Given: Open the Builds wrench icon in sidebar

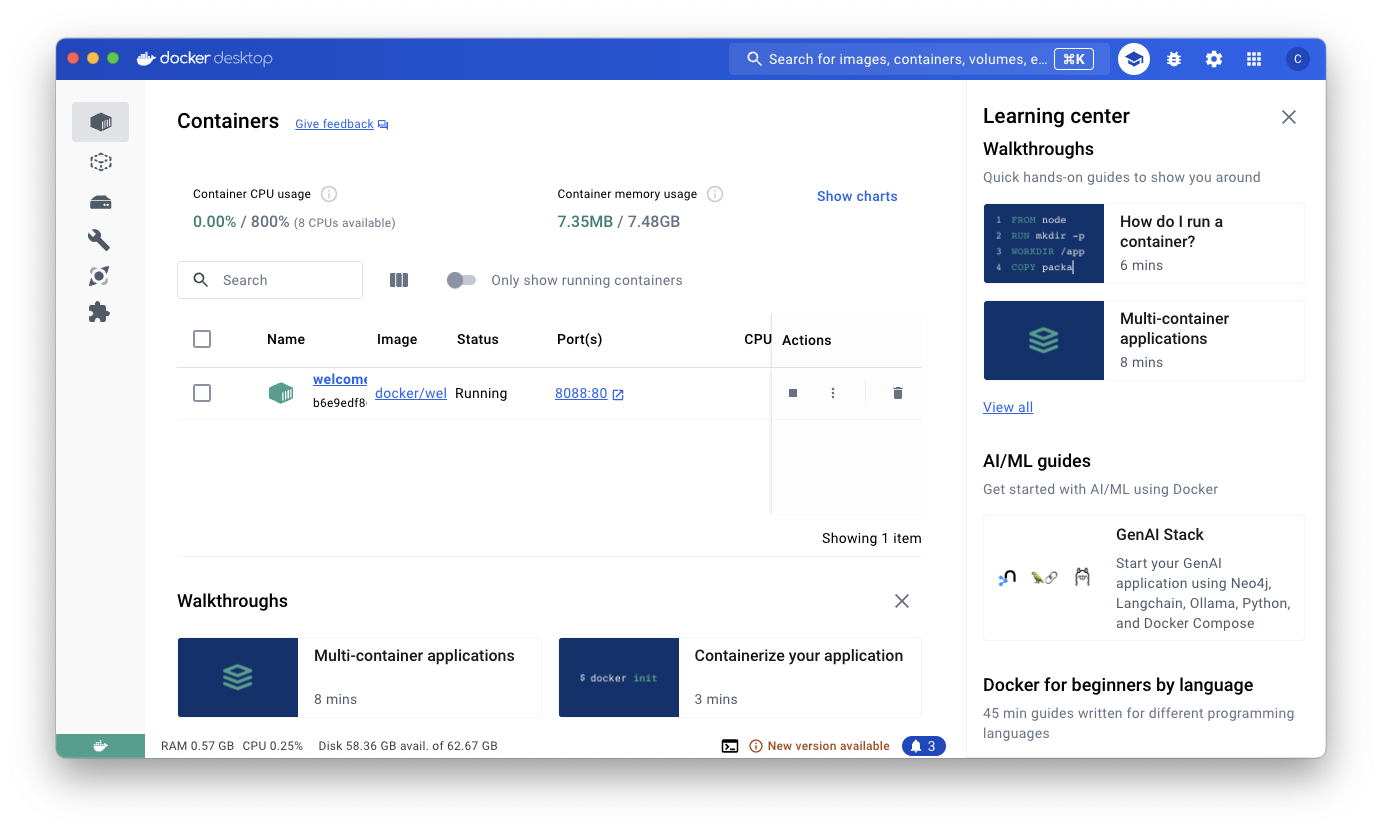Looking at the screenshot, I should [x=99, y=240].
